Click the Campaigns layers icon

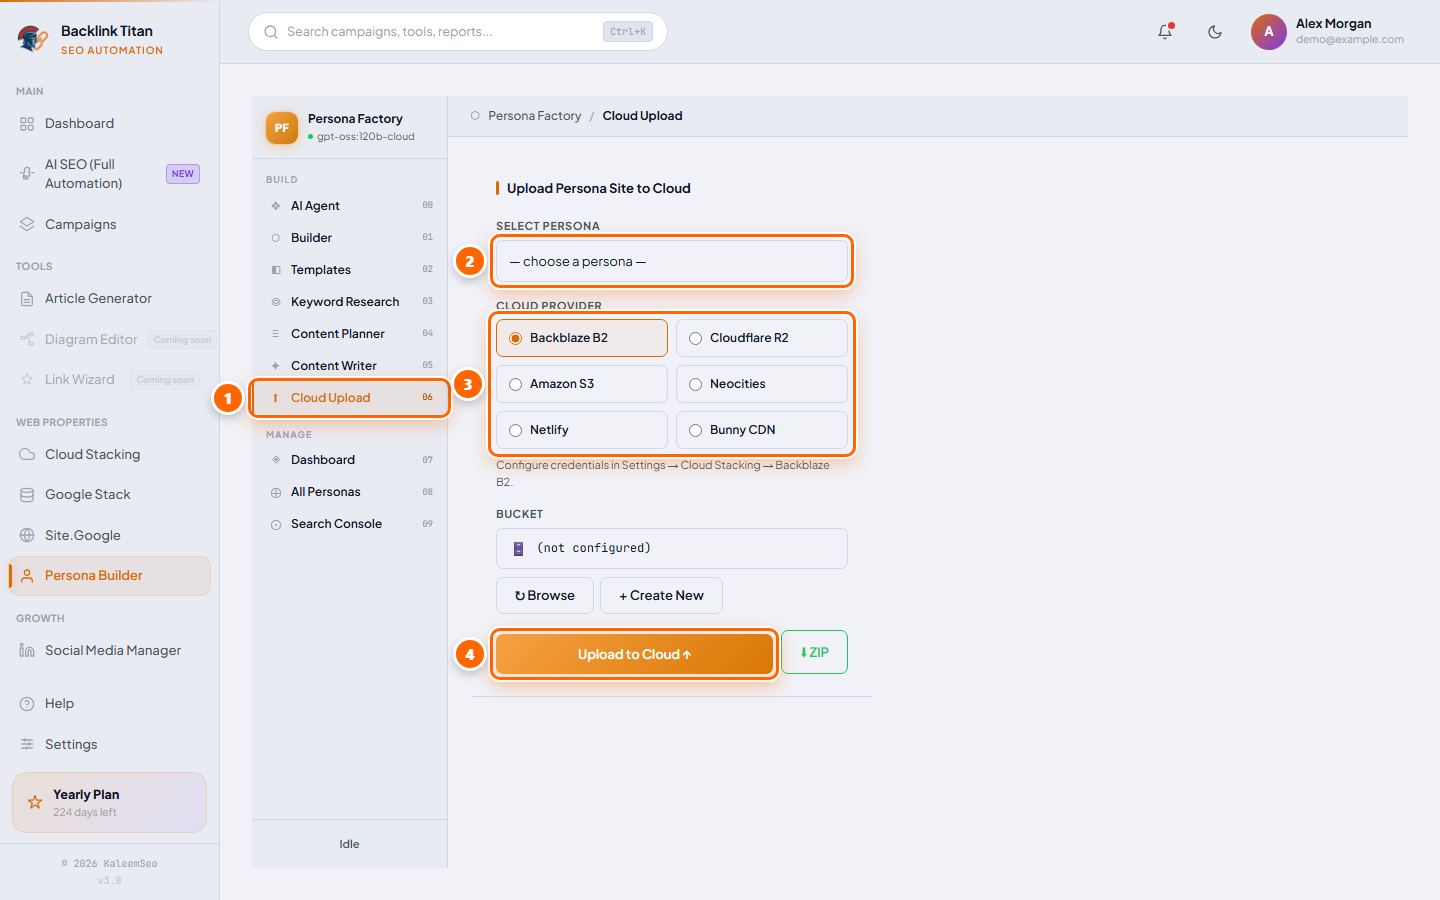click(27, 224)
